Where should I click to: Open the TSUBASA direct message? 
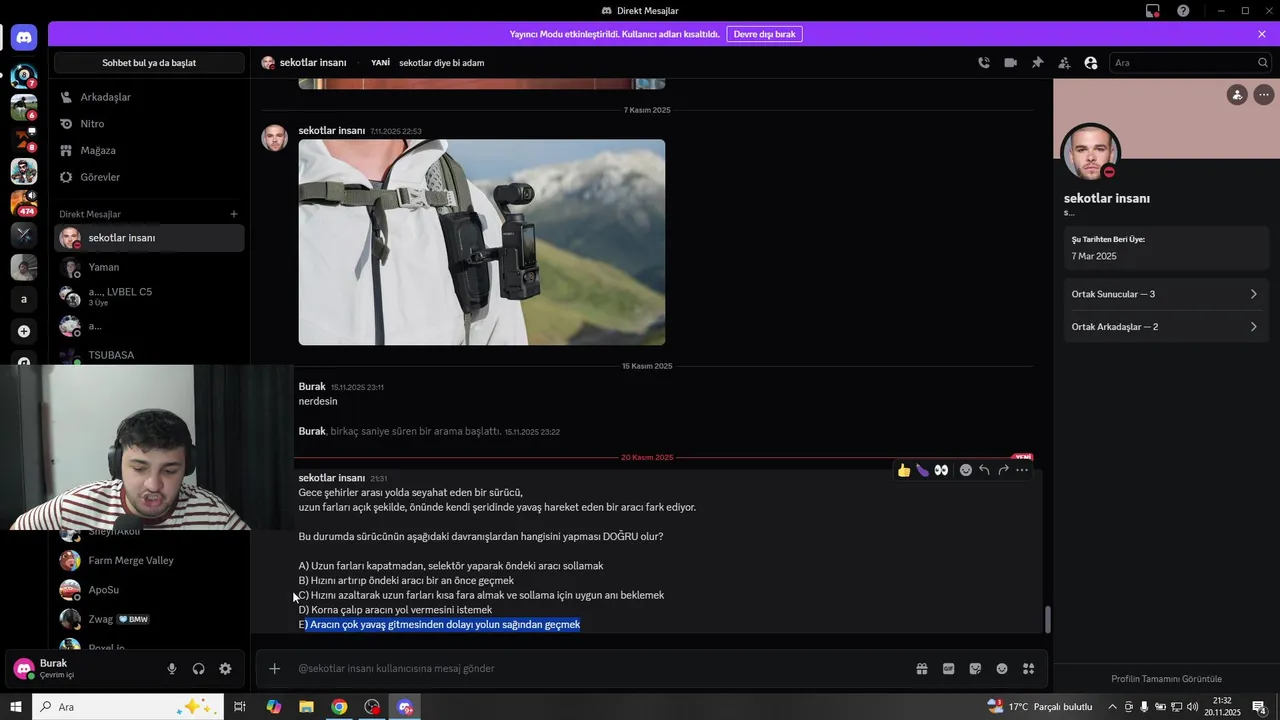click(x=149, y=354)
